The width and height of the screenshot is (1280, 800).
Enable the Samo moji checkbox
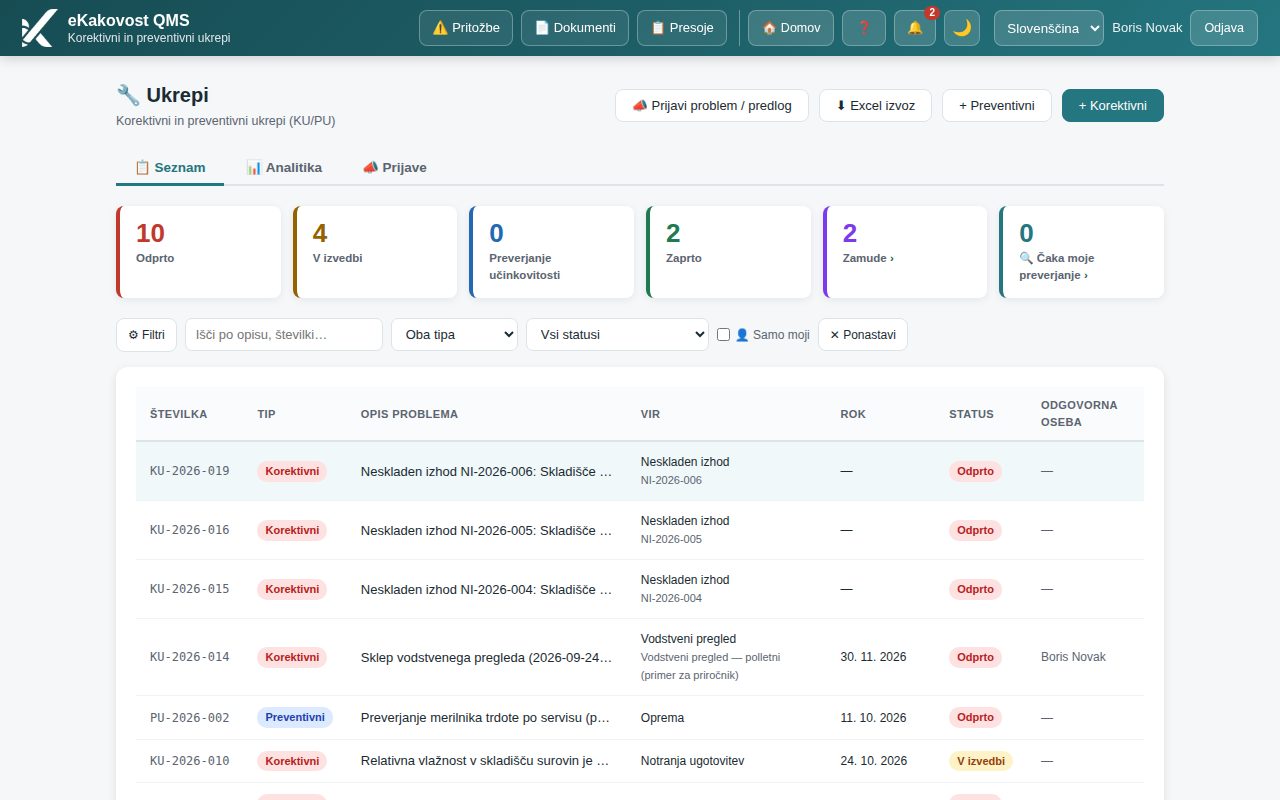click(724, 335)
